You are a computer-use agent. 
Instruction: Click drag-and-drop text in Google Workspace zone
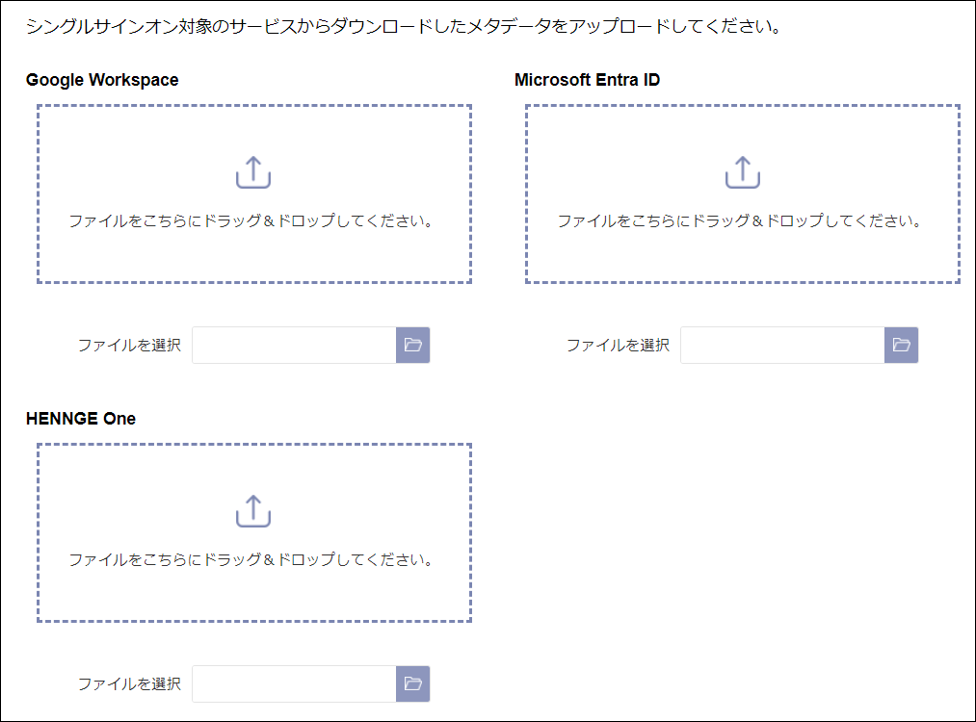[x=251, y=221]
